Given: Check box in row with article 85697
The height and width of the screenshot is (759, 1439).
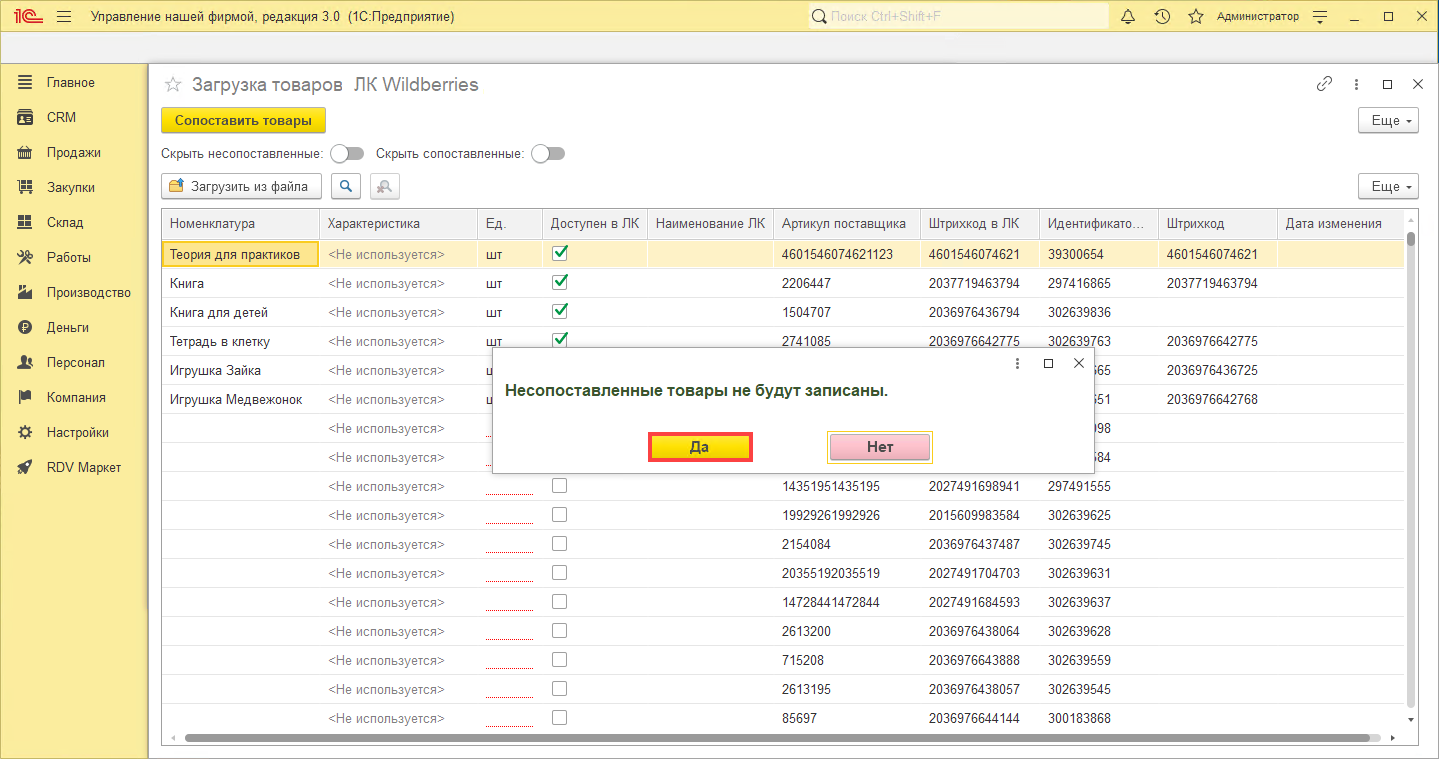Looking at the screenshot, I should pyautogui.click(x=560, y=718).
